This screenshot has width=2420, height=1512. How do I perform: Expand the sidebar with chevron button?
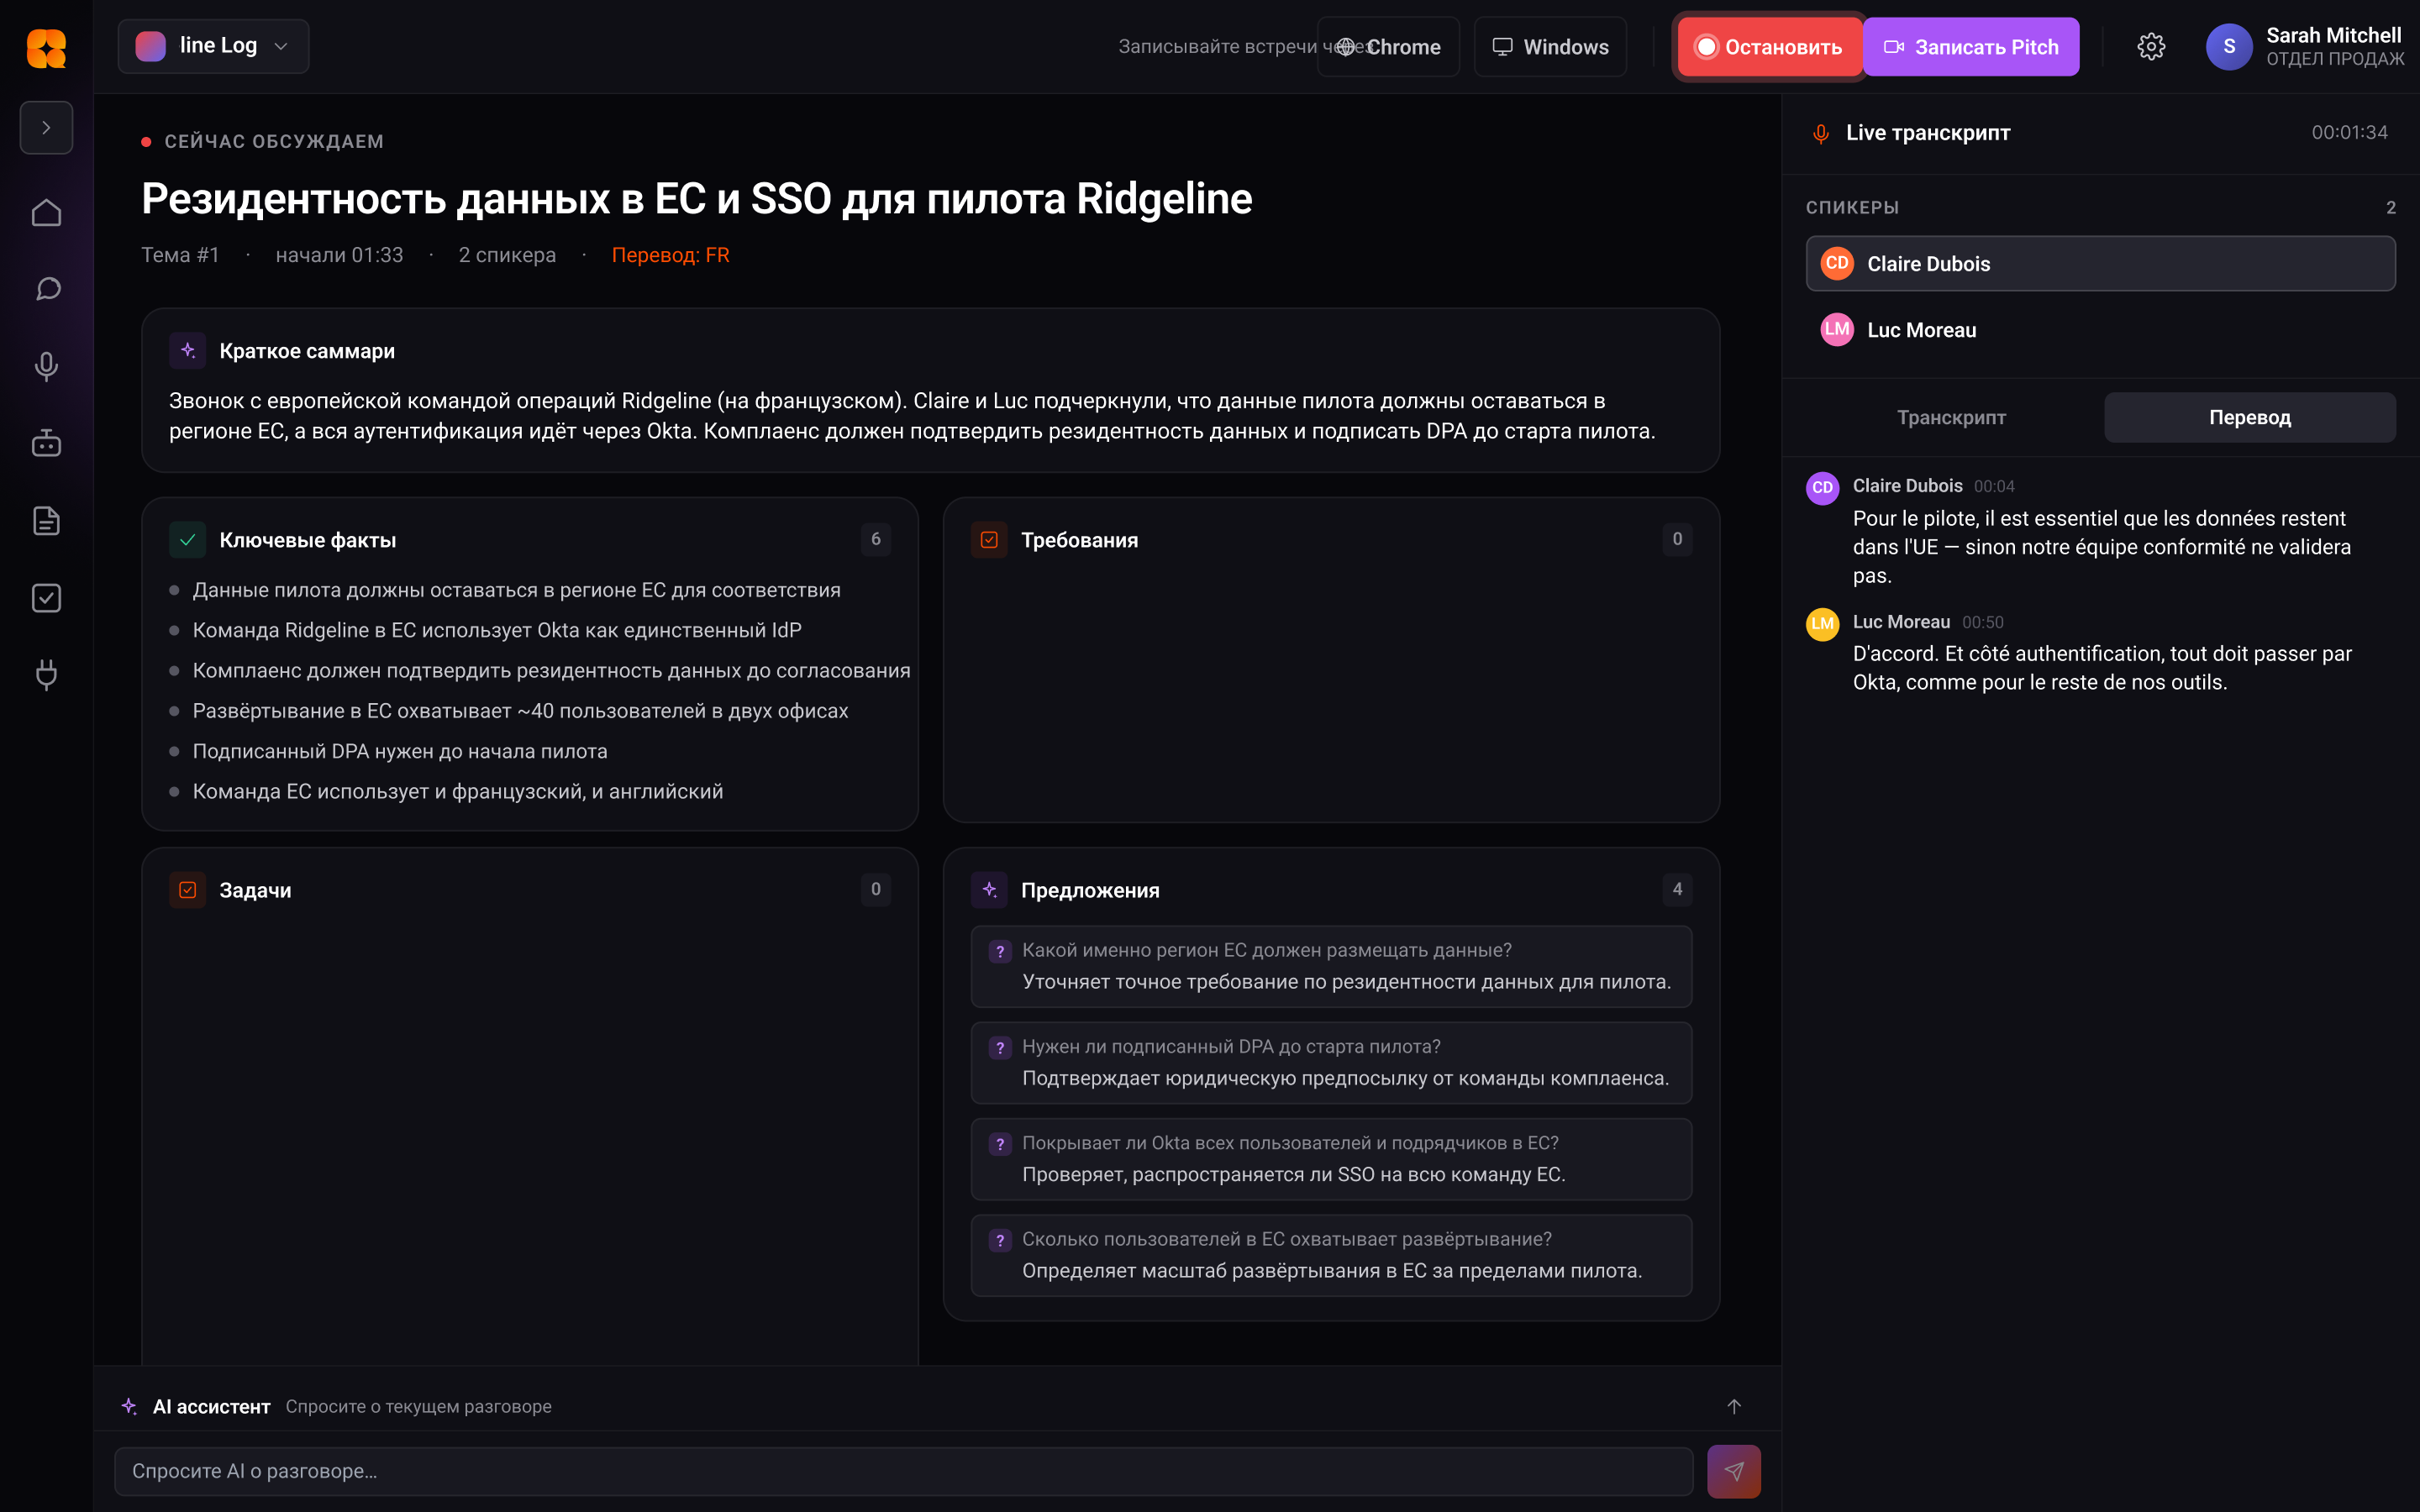tap(46, 128)
